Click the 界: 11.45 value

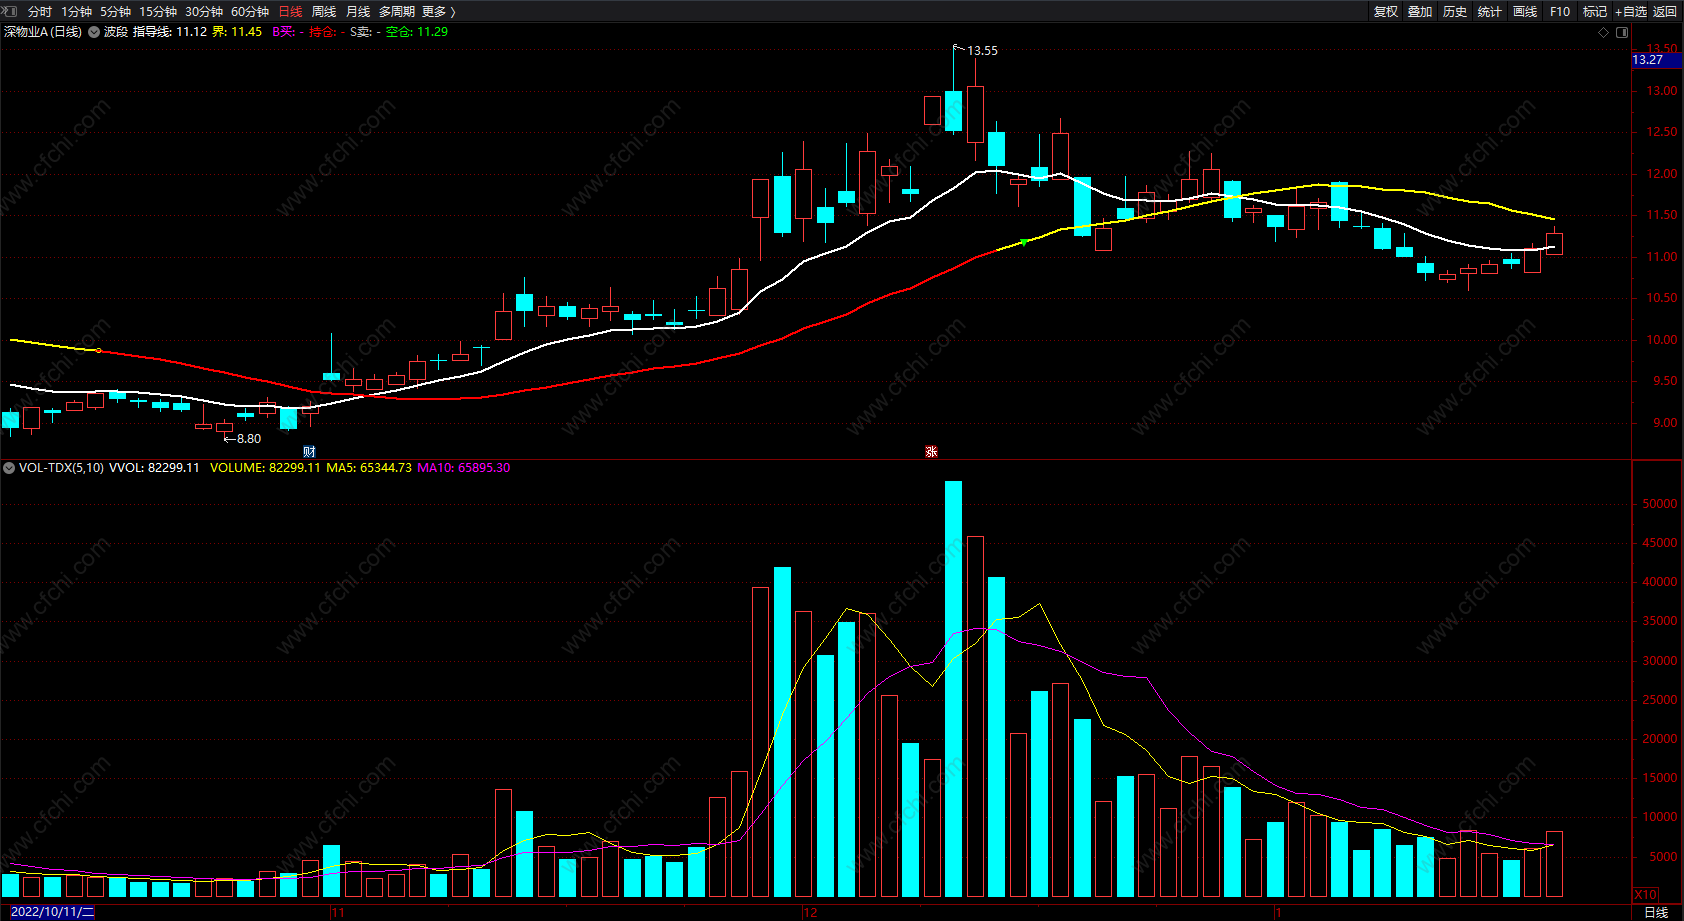(x=237, y=32)
